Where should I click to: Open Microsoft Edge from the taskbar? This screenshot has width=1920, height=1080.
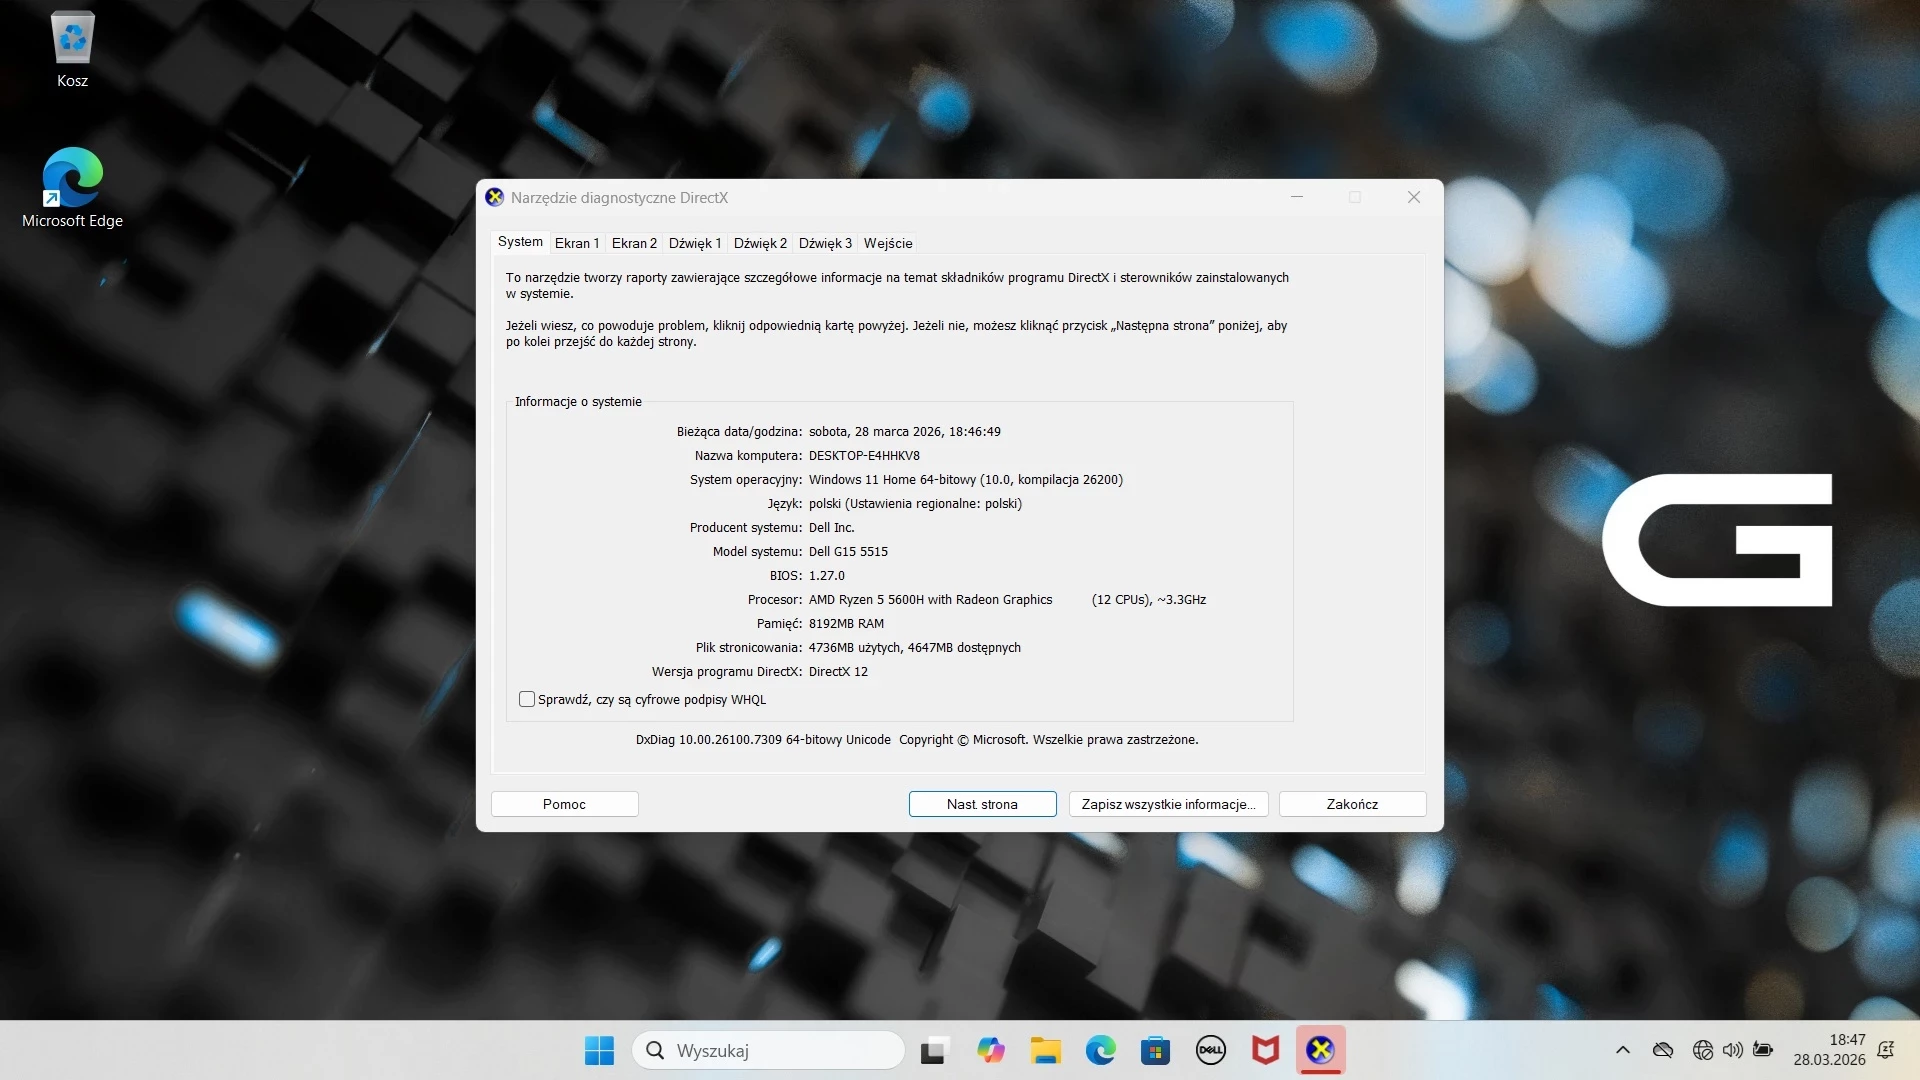[x=1100, y=1050]
